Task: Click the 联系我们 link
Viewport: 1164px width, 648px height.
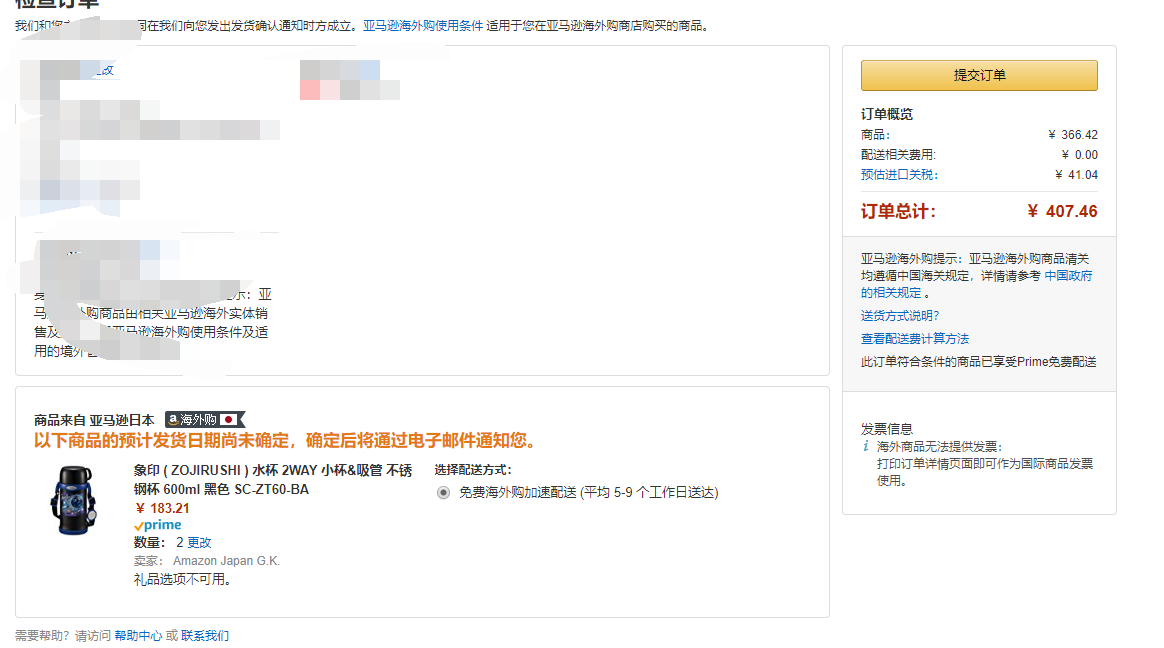Action: tap(204, 636)
